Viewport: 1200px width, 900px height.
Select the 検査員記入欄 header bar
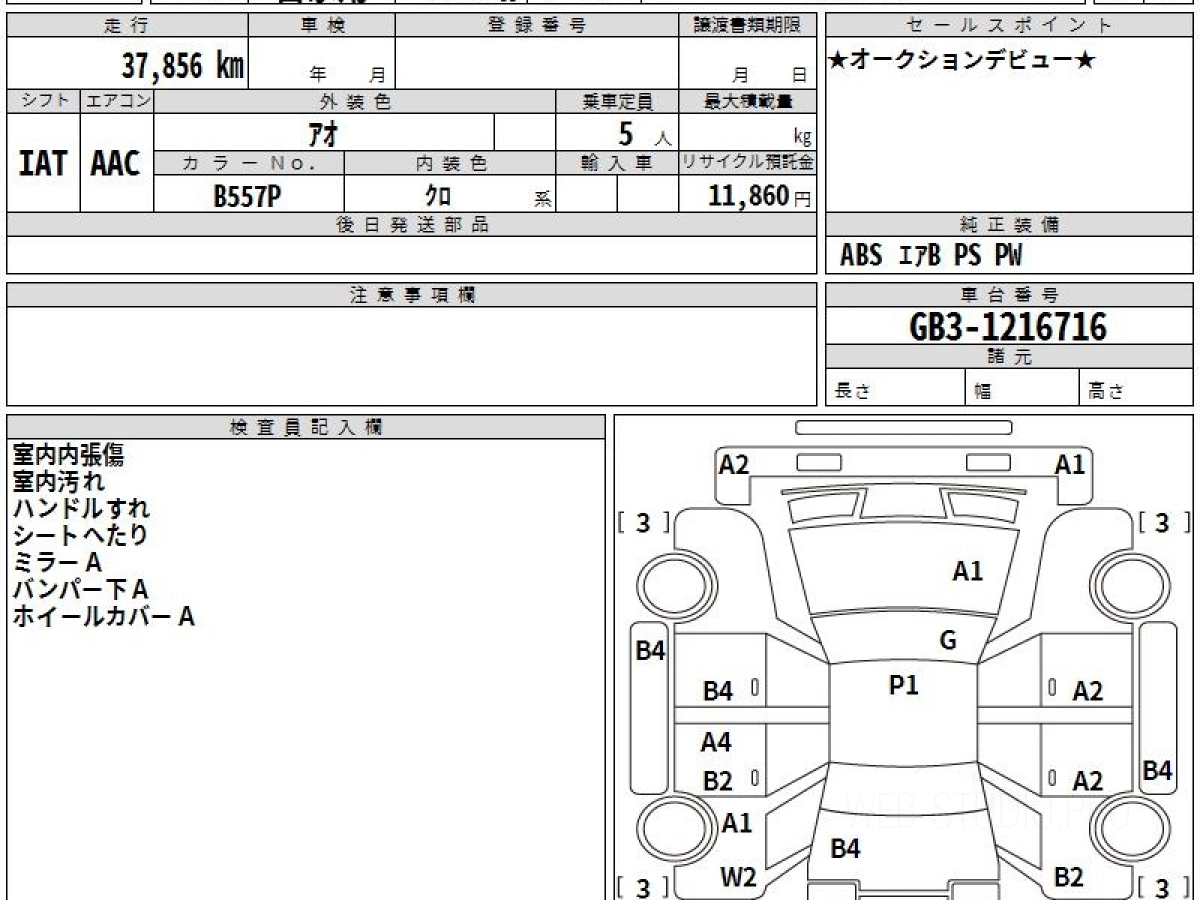306,427
